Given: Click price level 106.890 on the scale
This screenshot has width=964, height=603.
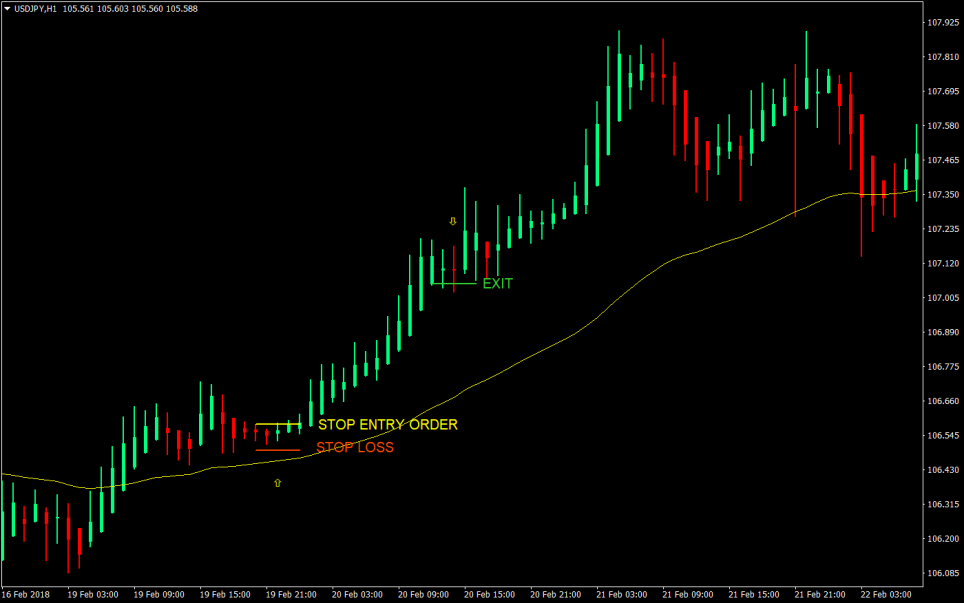Looking at the screenshot, I should [943, 333].
